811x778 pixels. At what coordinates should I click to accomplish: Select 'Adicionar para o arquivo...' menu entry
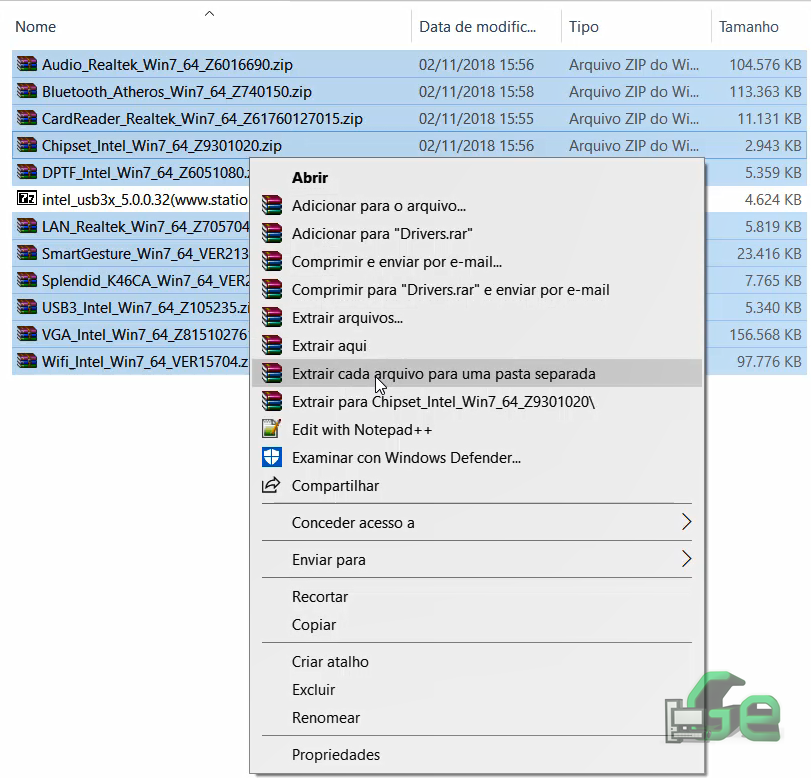click(x=476, y=205)
